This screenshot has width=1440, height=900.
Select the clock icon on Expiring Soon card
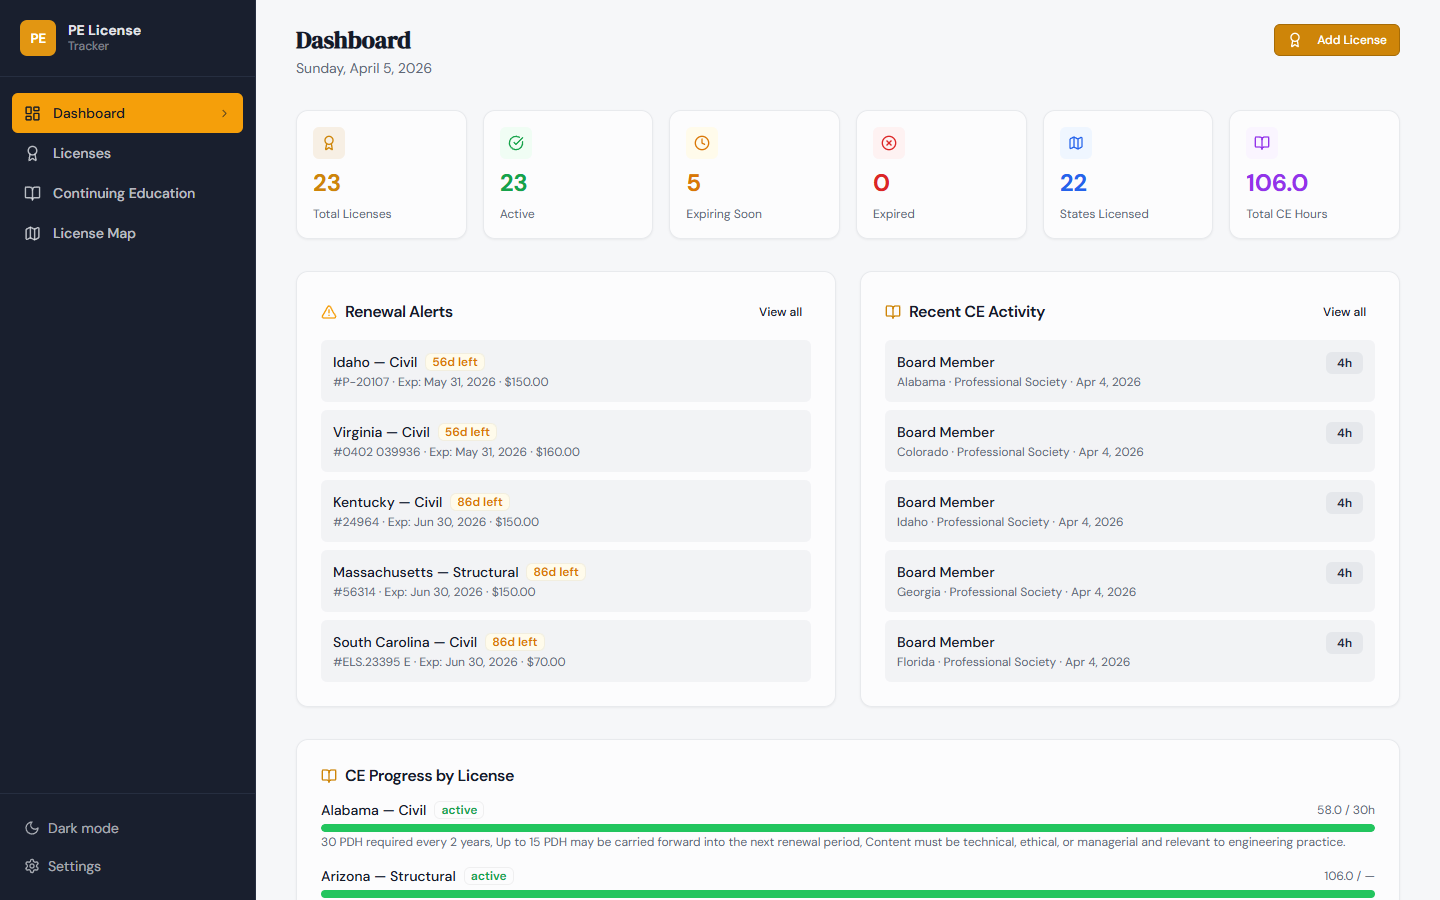[x=701, y=143]
